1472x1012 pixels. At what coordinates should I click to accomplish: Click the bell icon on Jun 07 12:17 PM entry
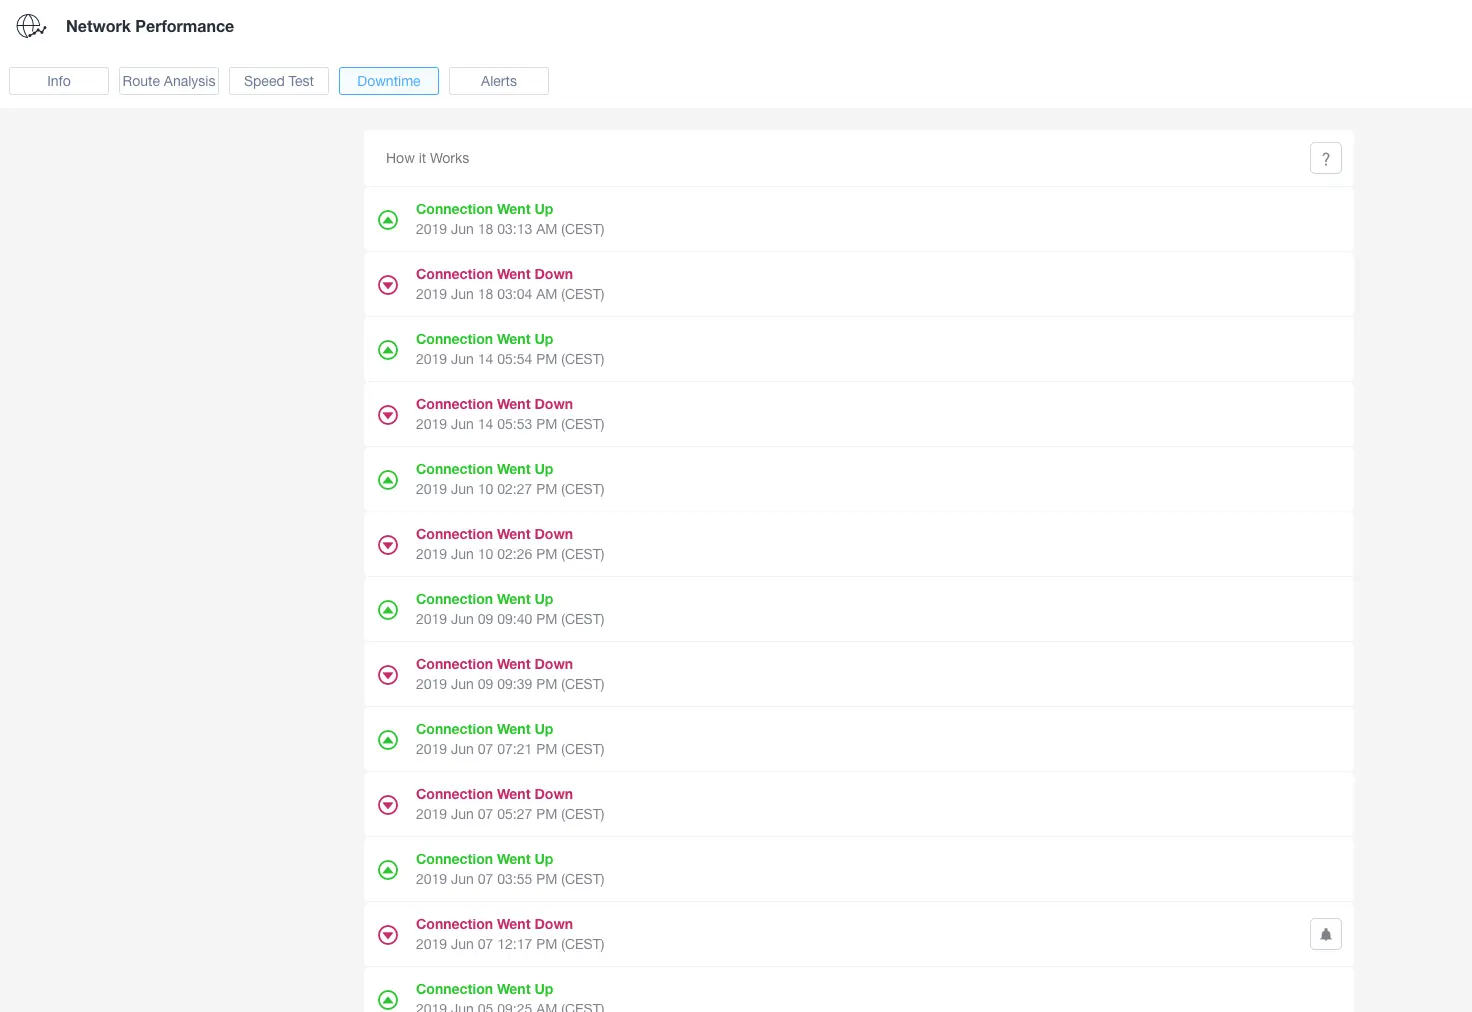click(1325, 934)
